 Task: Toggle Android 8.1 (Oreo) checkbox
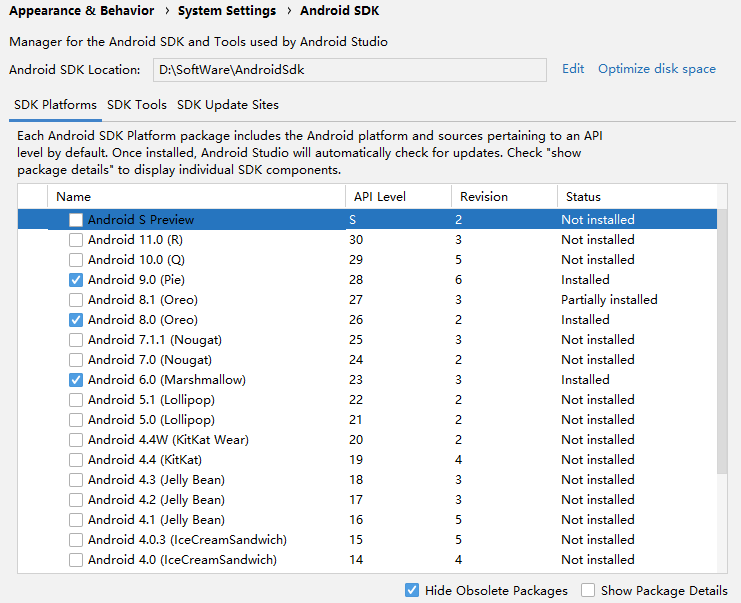[76, 300]
